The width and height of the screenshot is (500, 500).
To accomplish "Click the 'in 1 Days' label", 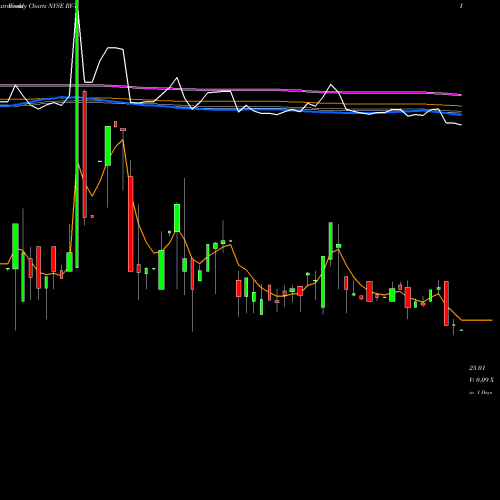I will click(480, 393).
